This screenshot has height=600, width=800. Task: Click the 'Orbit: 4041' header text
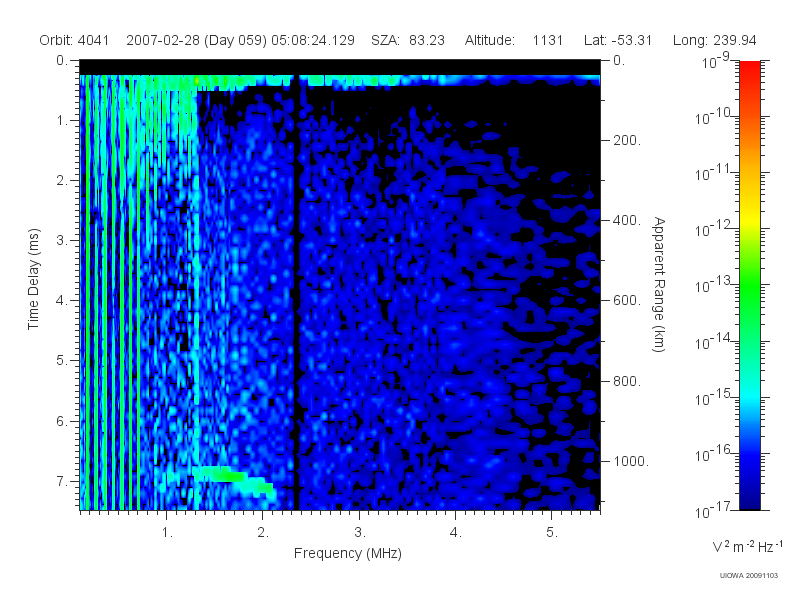click(74, 40)
